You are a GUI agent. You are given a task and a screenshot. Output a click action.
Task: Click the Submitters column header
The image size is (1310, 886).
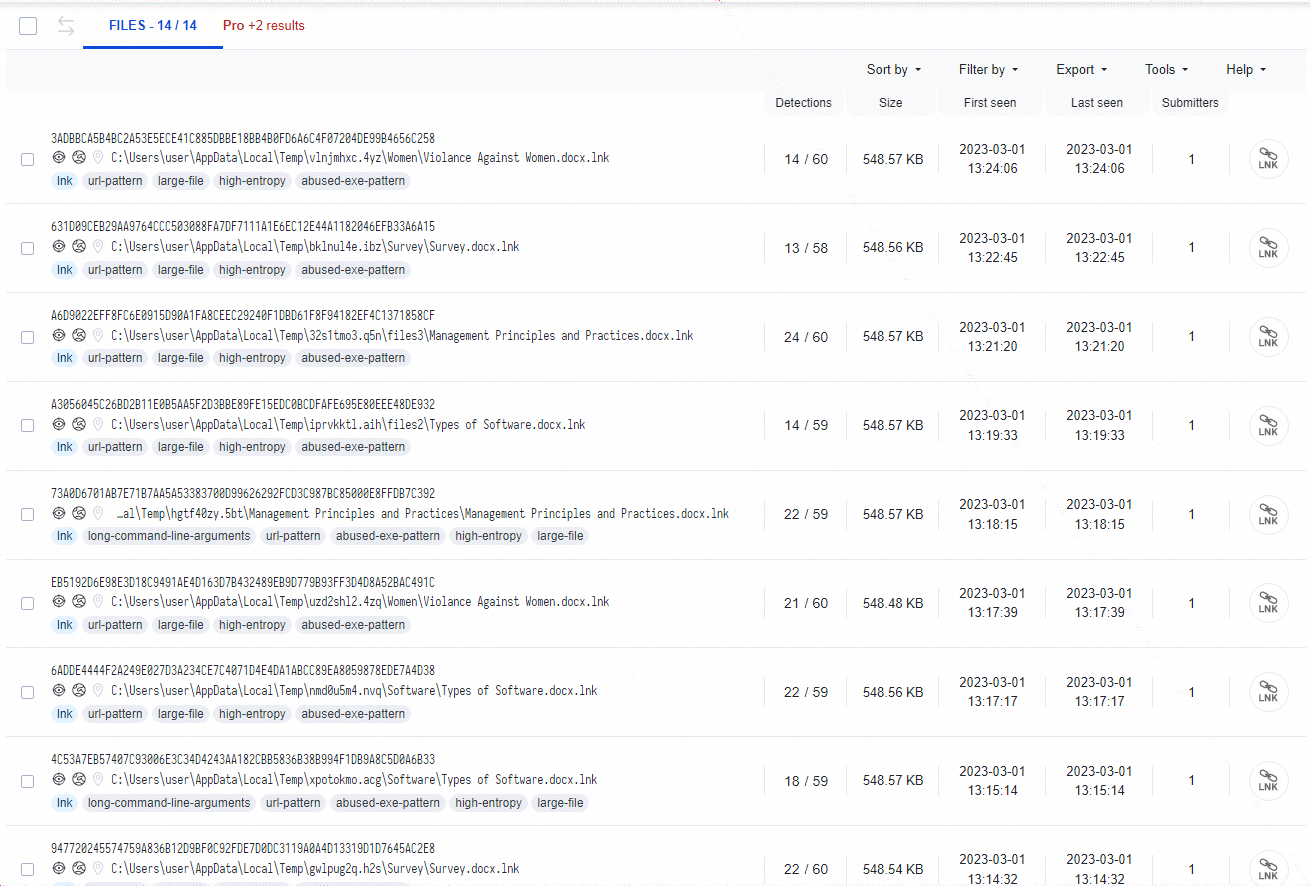click(1190, 102)
